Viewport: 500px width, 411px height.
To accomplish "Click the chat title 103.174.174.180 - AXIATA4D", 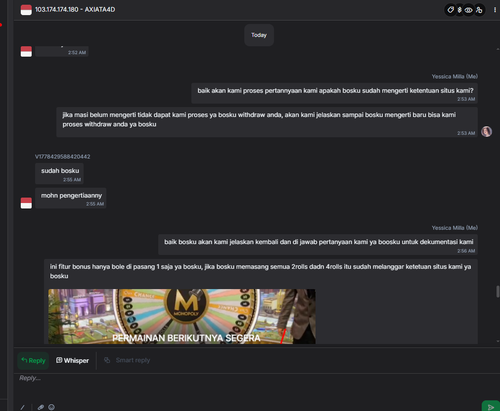I will click(75, 10).
